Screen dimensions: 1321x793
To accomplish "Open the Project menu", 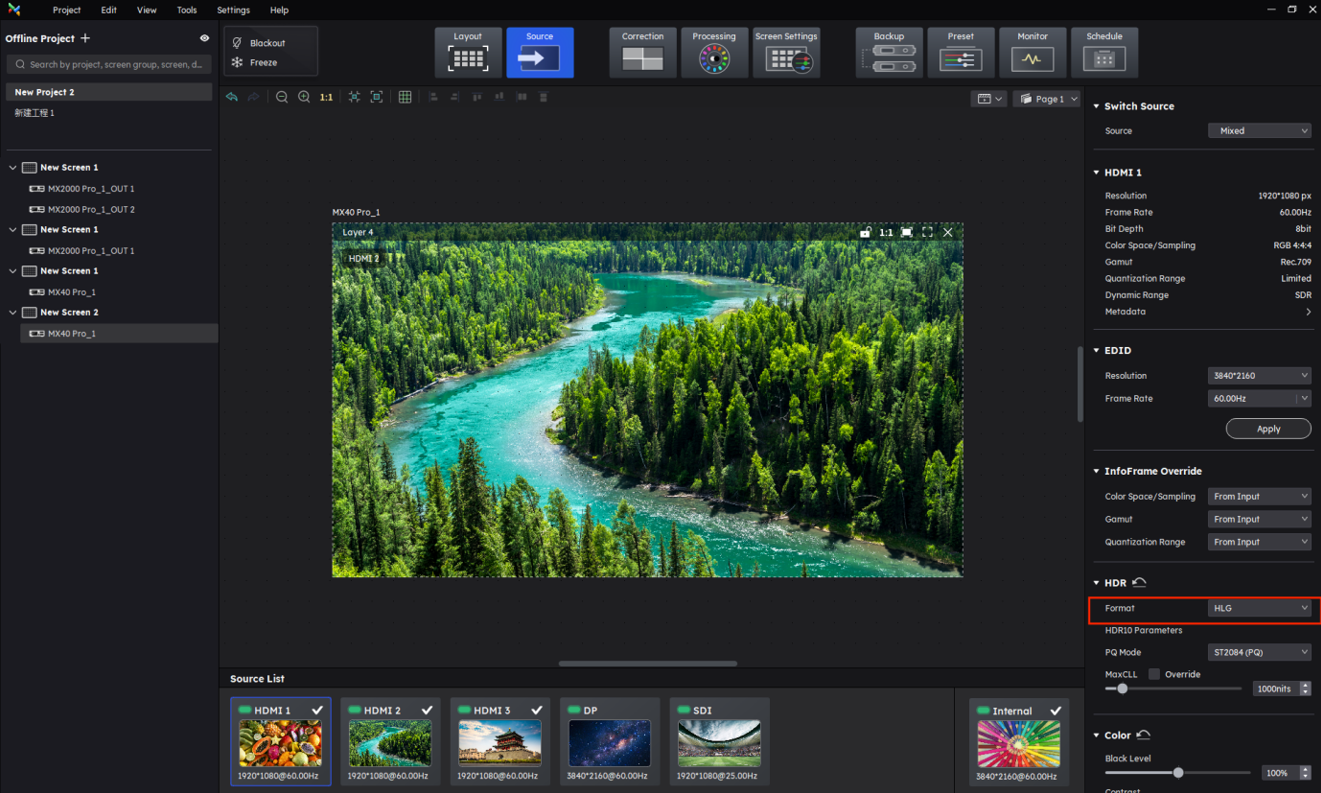I will click(x=67, y=10).
